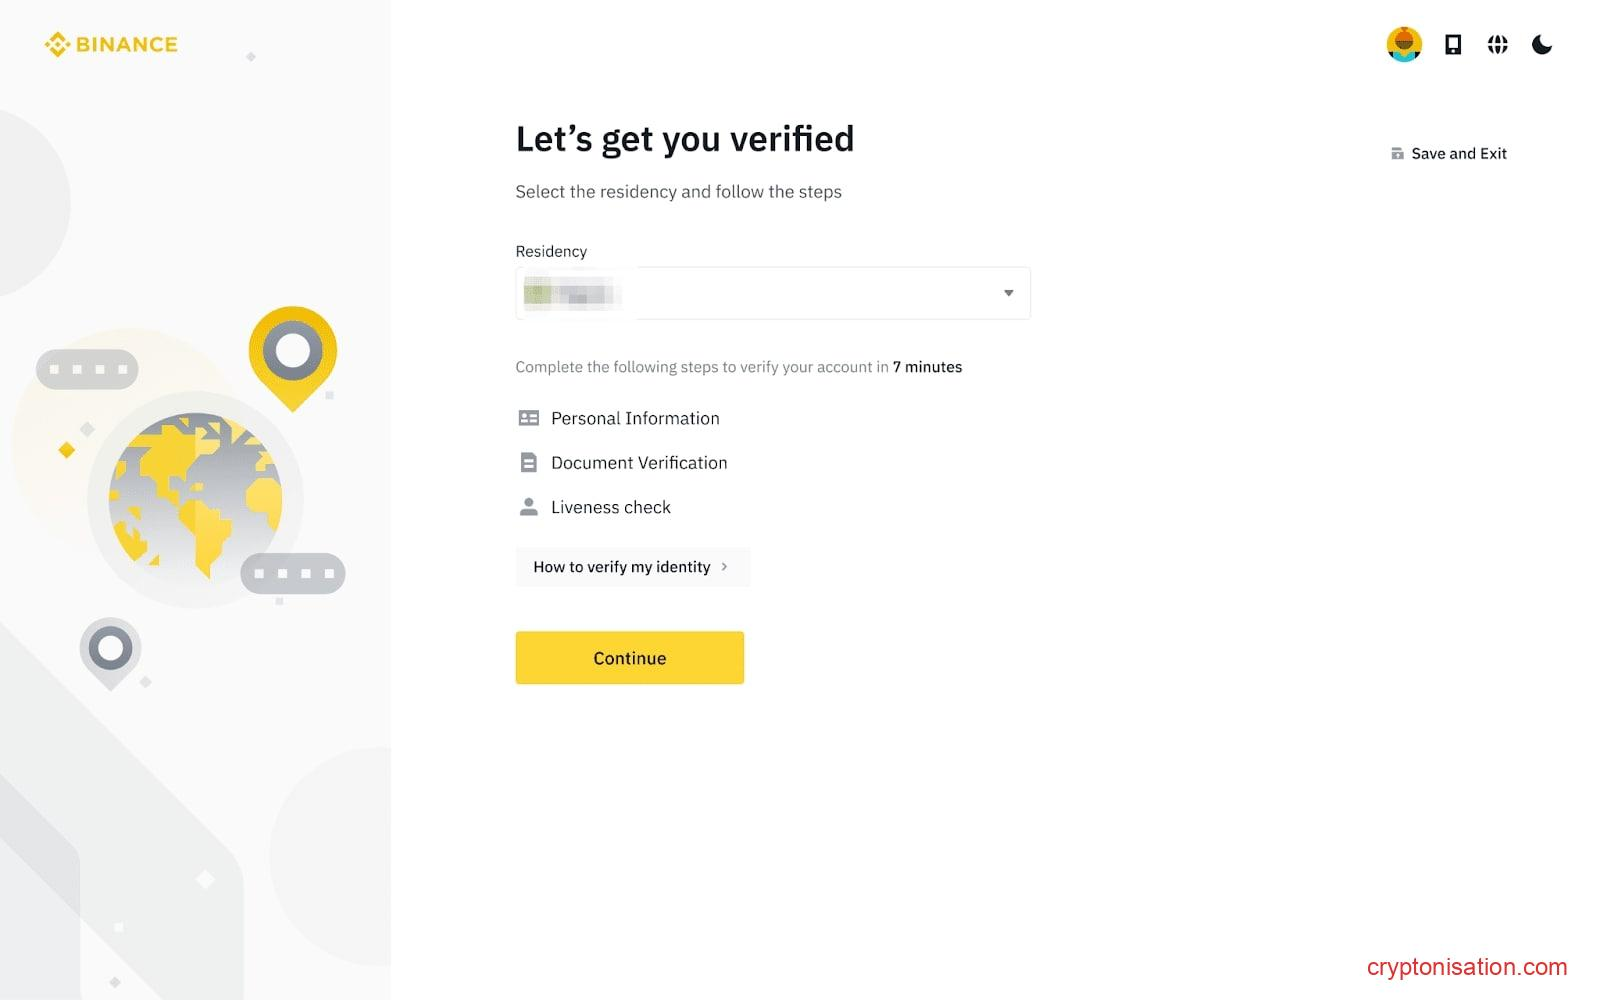
Task: Click the Save and Exit icon
Action: tap(1396, 154)
